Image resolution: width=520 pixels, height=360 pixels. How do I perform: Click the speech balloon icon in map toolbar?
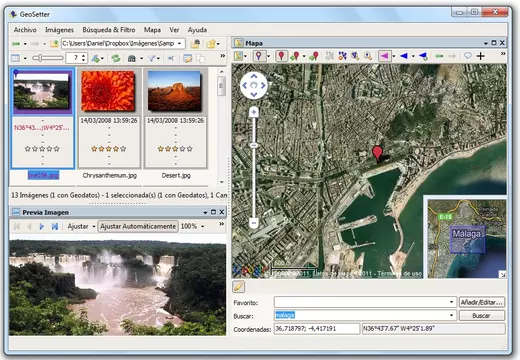tap(467, 56)
